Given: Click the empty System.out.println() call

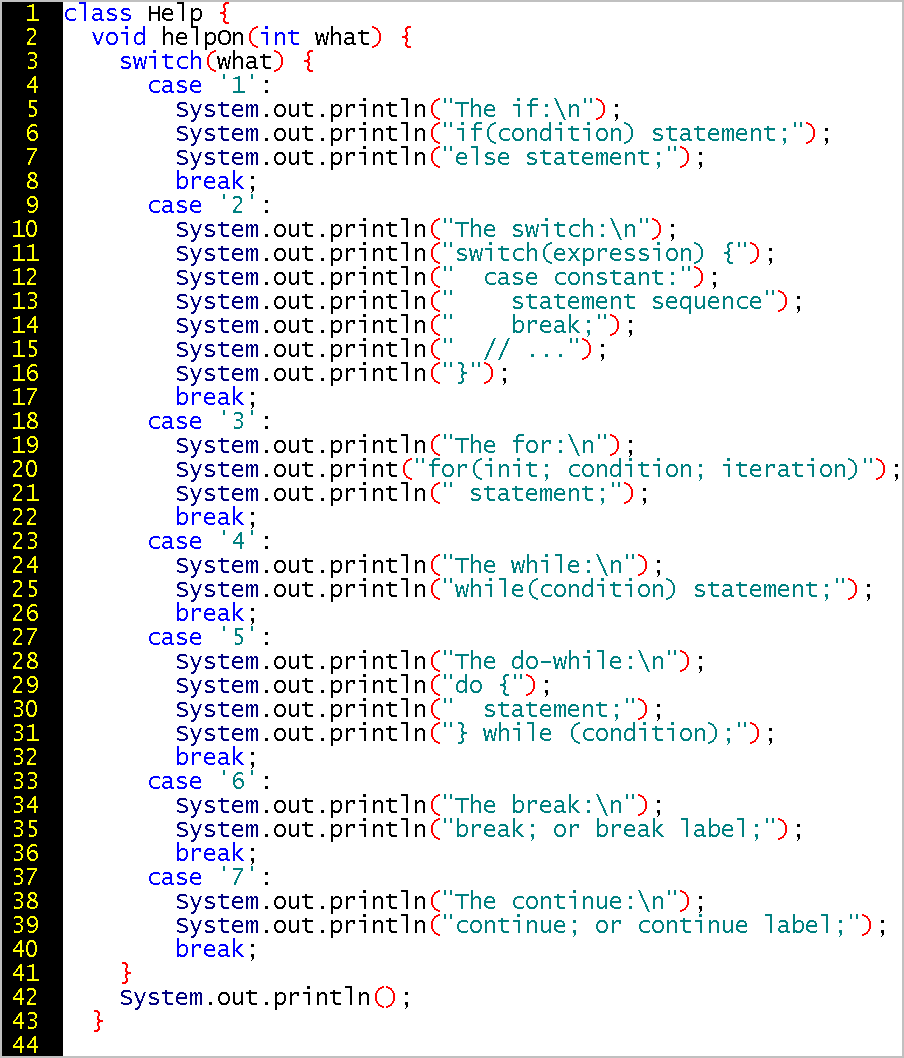Looking at the screenshot, I should tap(265, 997).
